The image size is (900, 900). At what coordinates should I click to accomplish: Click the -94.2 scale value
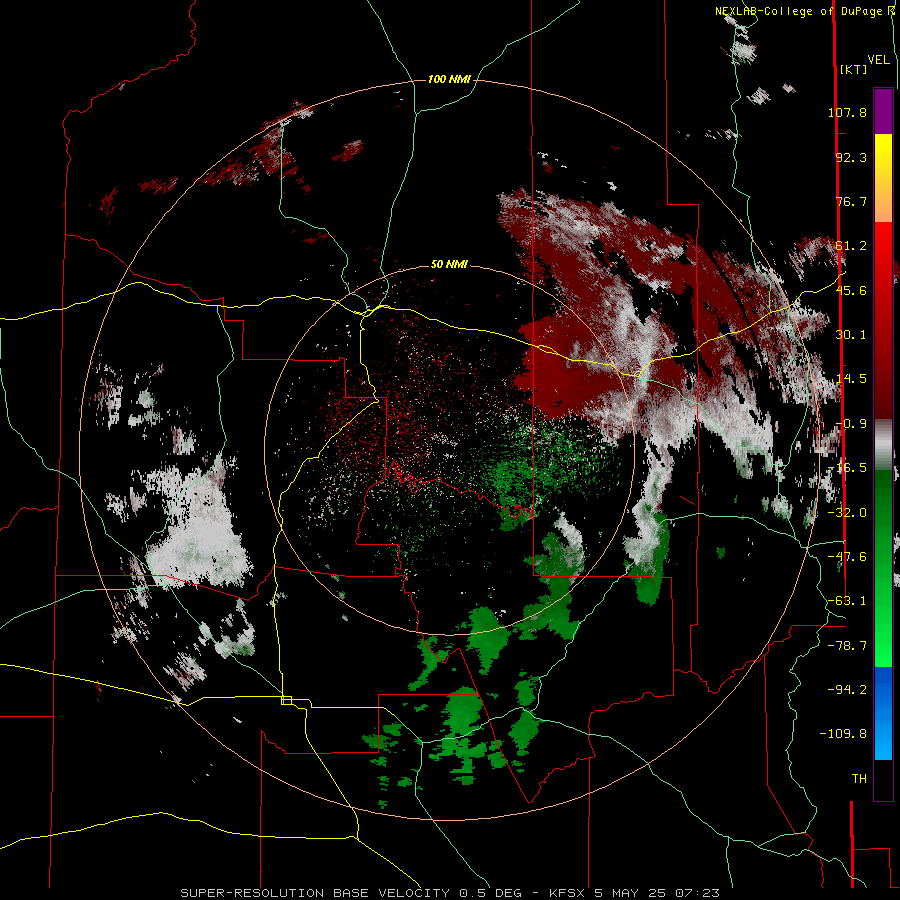coord(847,689)
